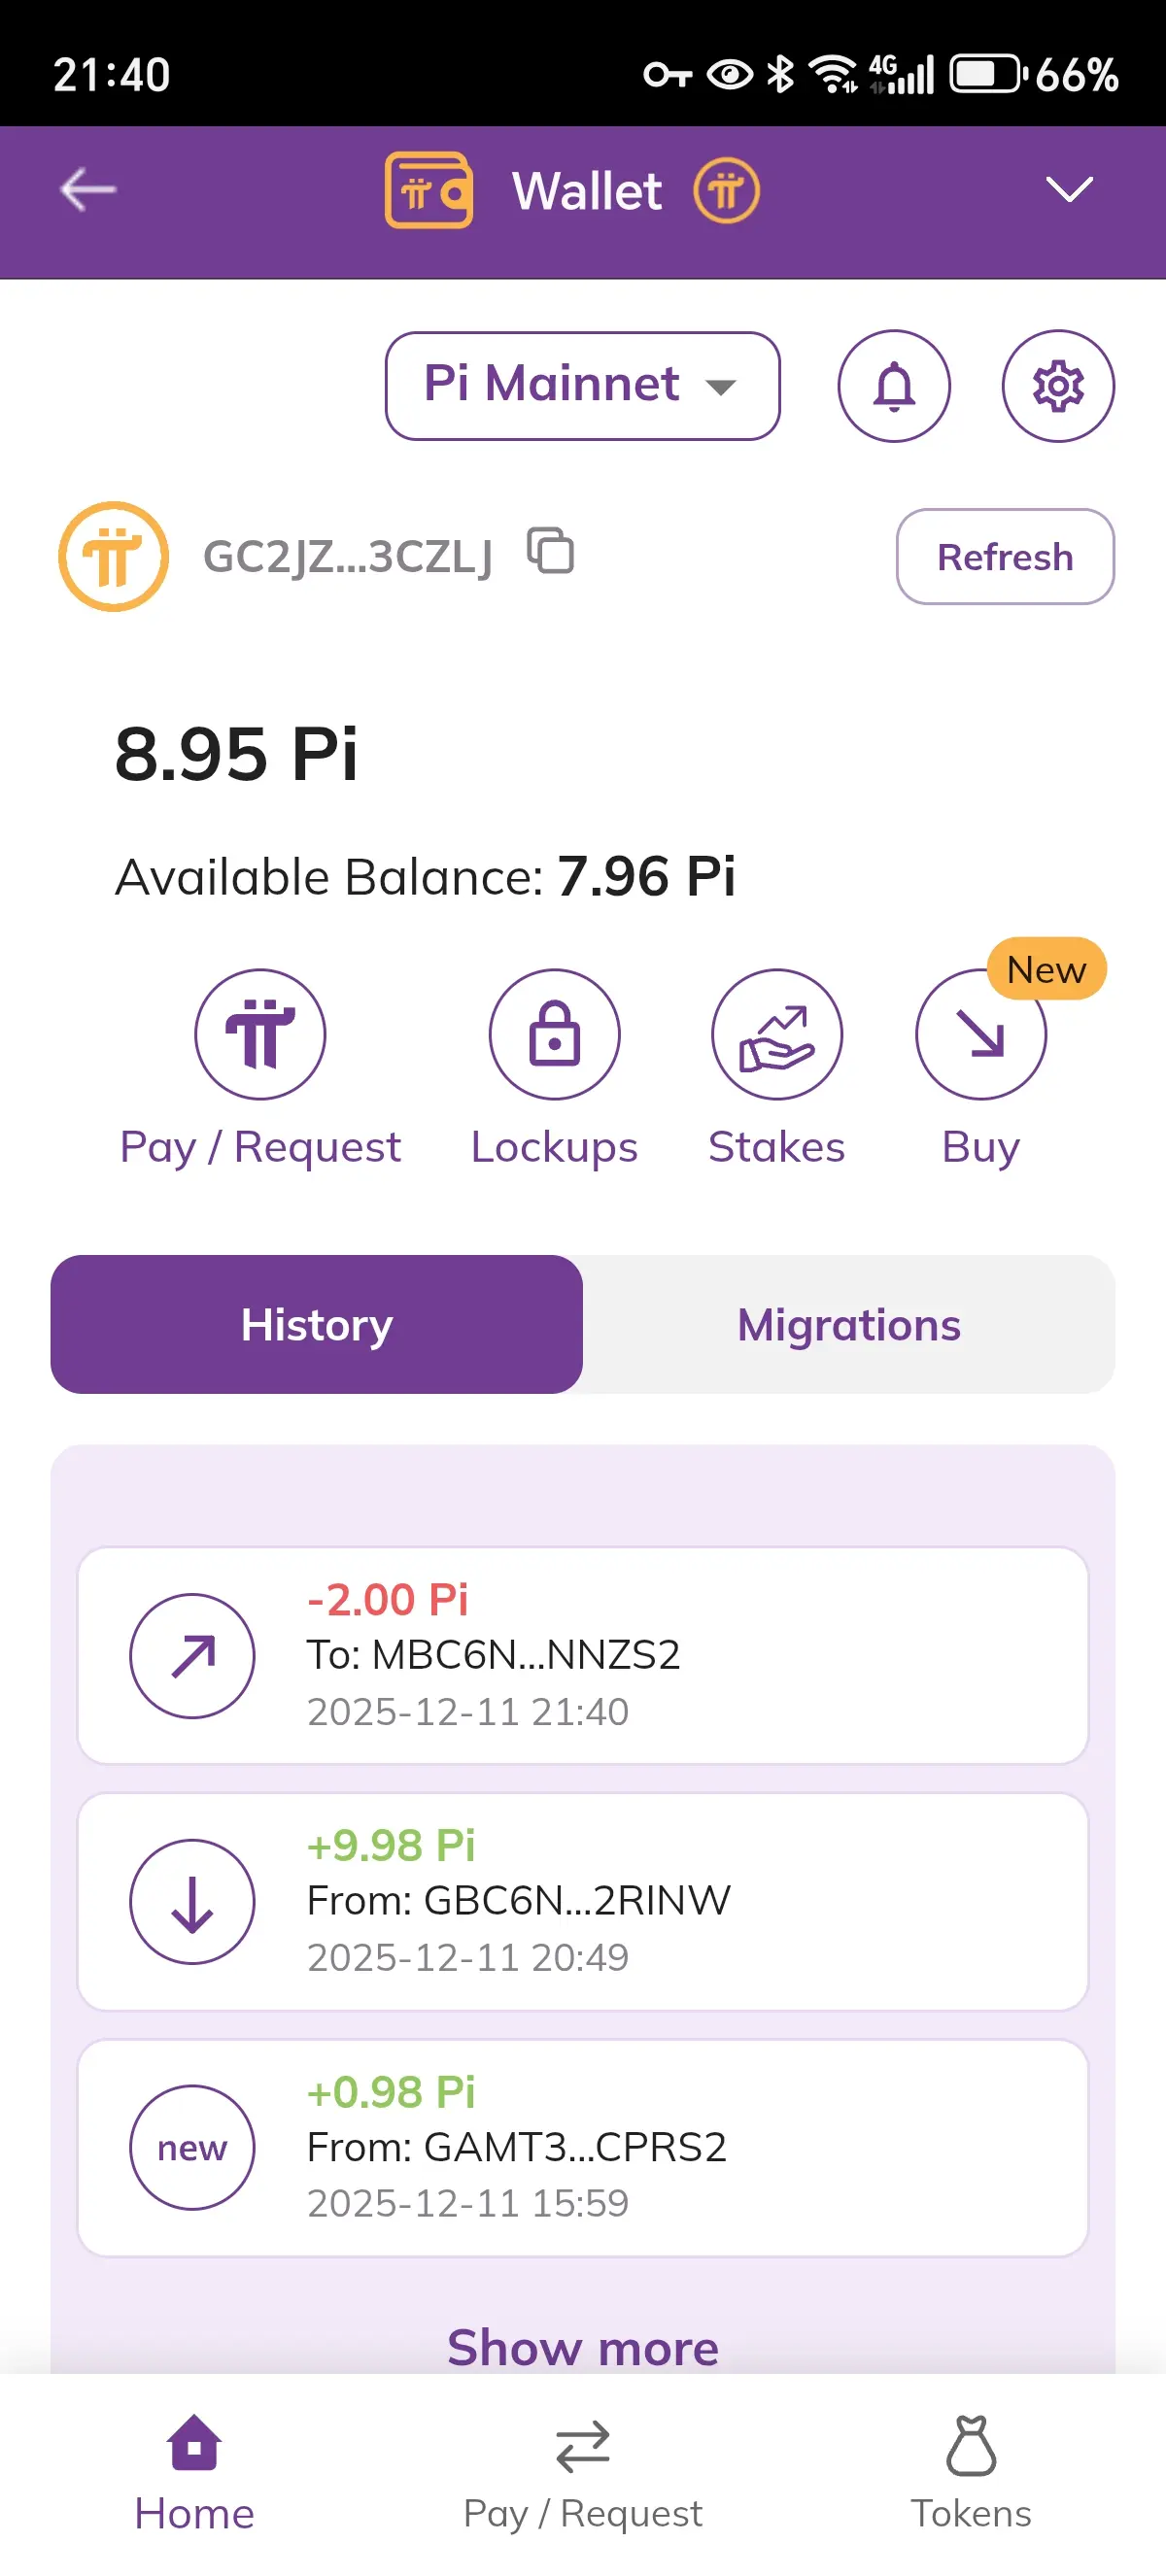Open Pay / Request in bottom navigation

[583, 2472]
